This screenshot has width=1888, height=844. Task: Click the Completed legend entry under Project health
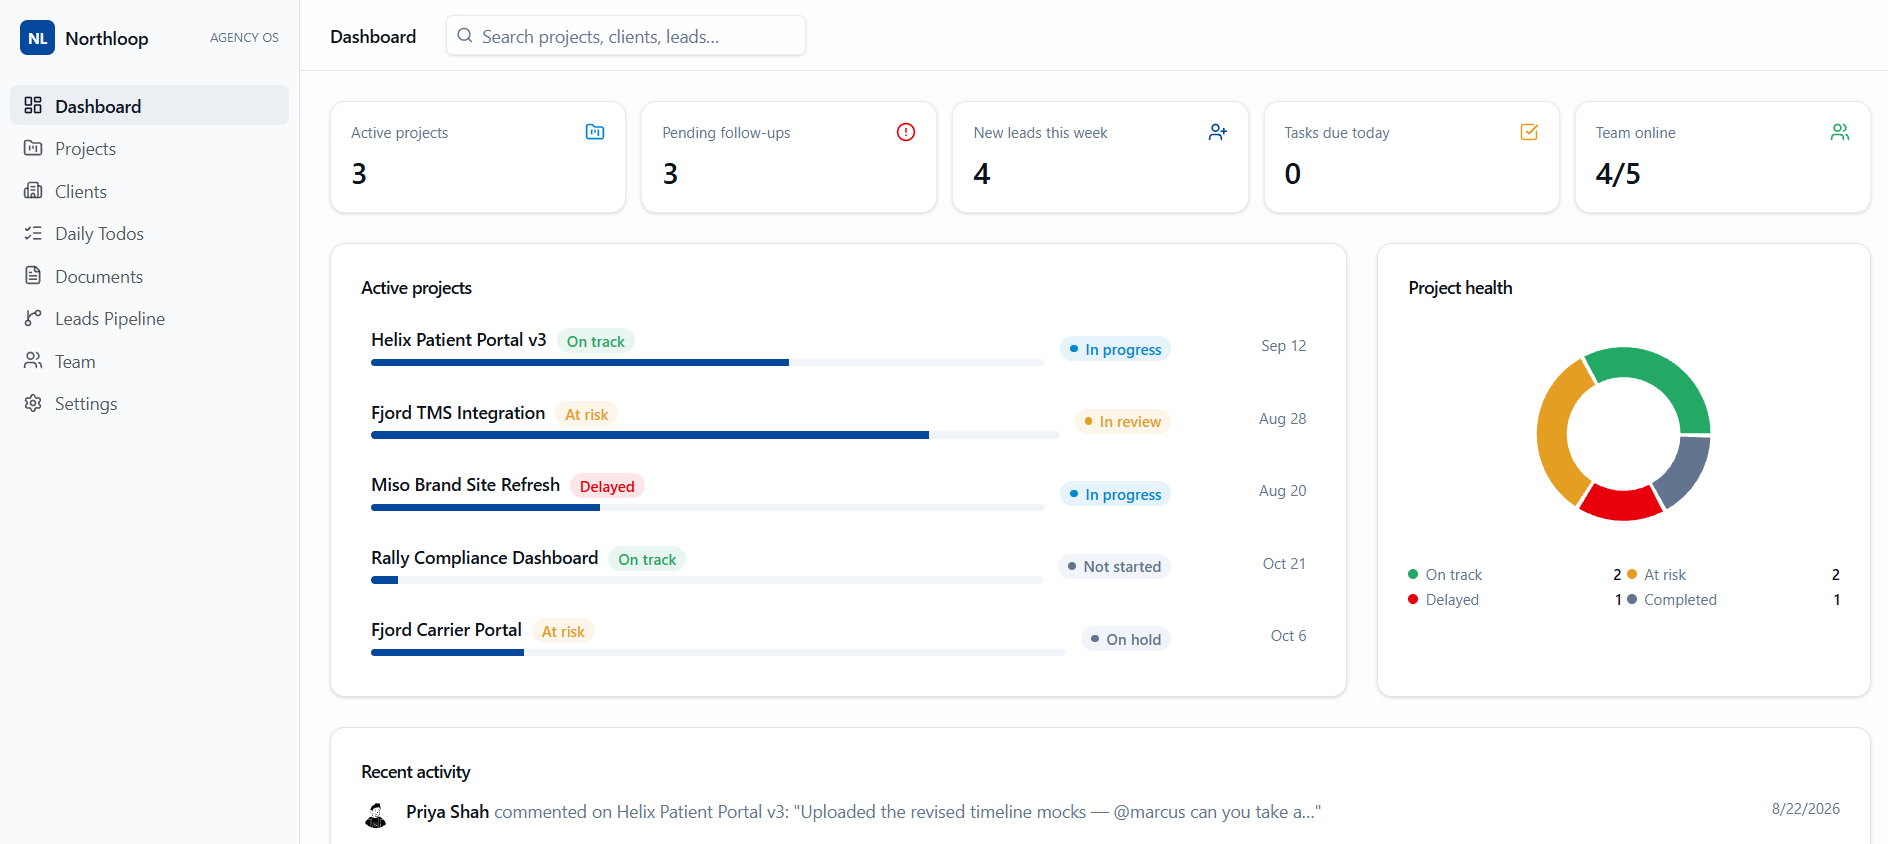[x=1733, y=600]
